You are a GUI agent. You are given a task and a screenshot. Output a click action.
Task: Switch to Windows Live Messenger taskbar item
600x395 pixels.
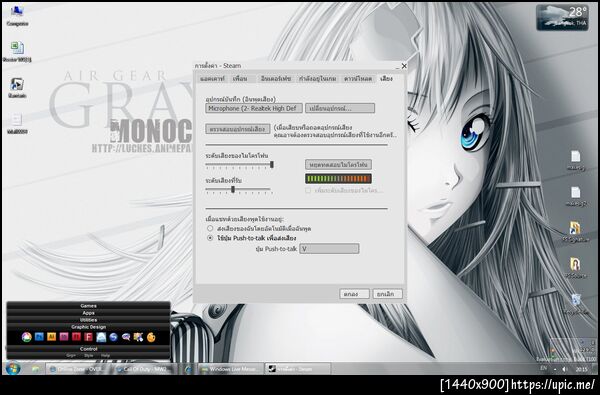click(x=231, y=369)
